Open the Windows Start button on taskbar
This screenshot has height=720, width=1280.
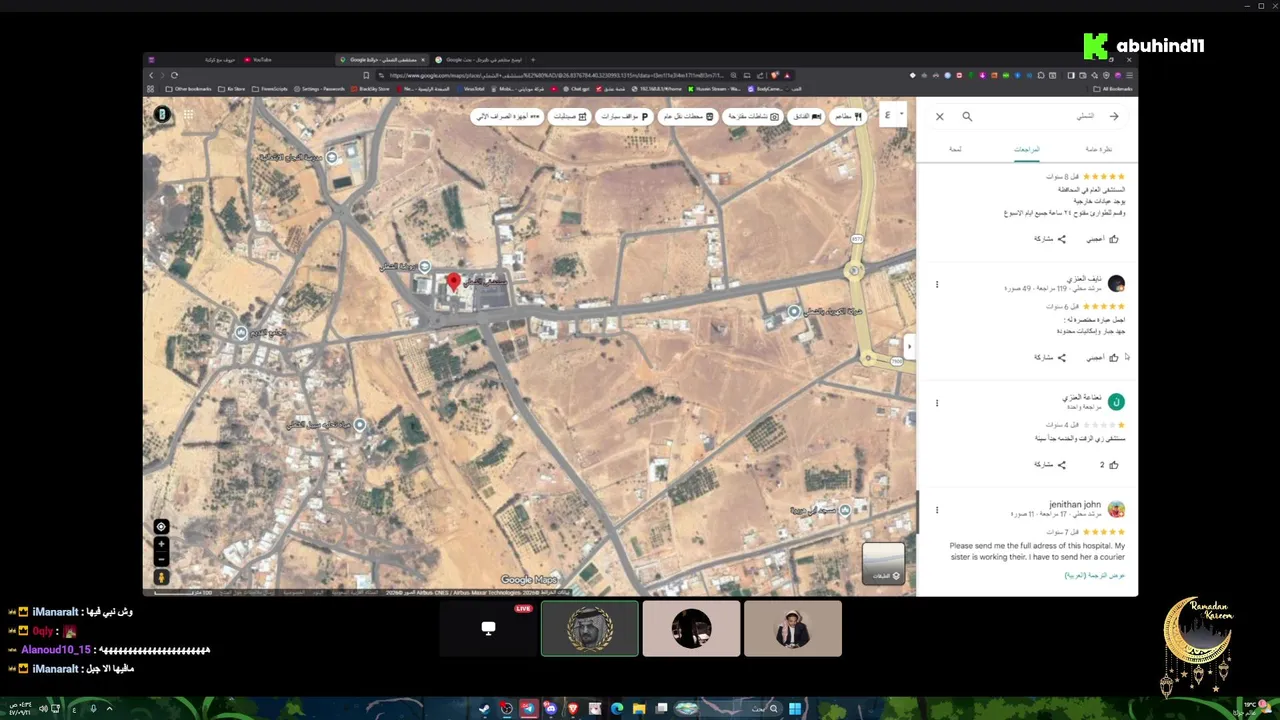pos(795,709)
